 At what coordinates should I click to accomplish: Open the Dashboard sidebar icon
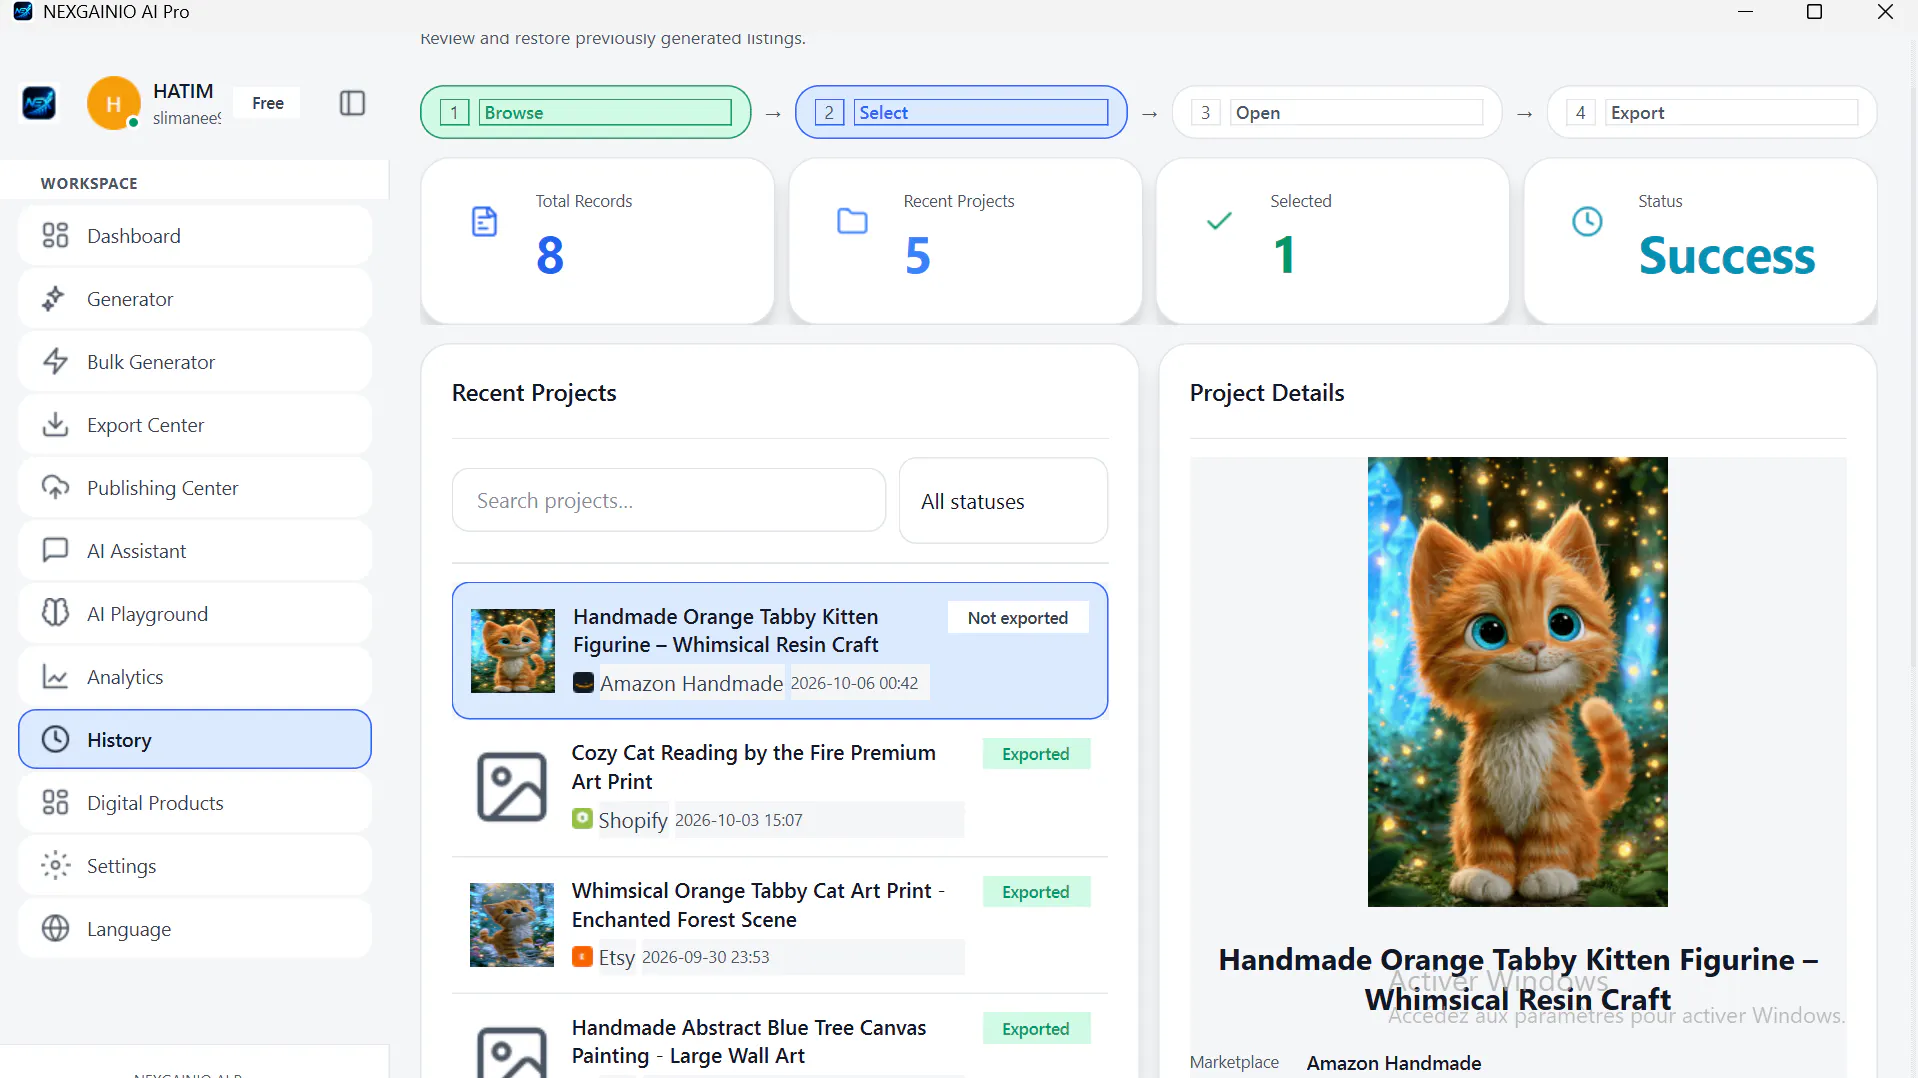[x=55, y=236]
